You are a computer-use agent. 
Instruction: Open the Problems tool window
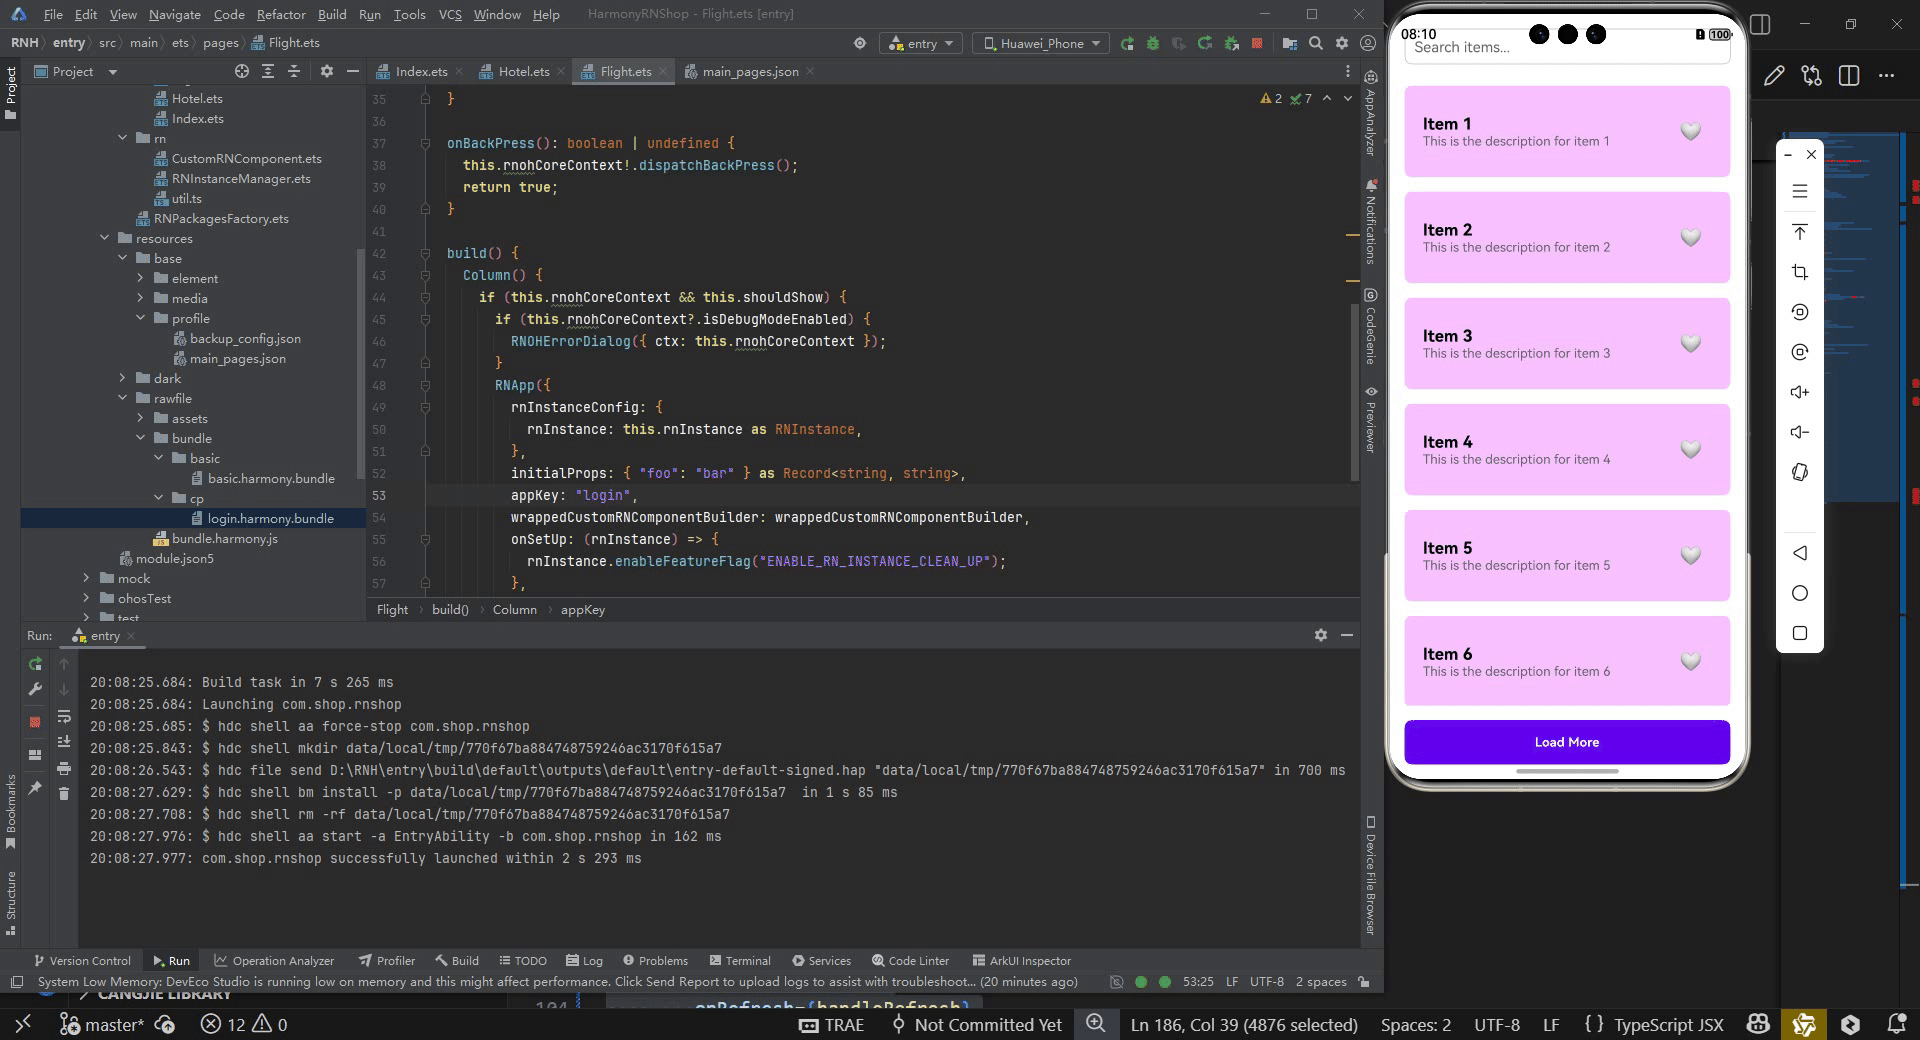tap(655, 960)
